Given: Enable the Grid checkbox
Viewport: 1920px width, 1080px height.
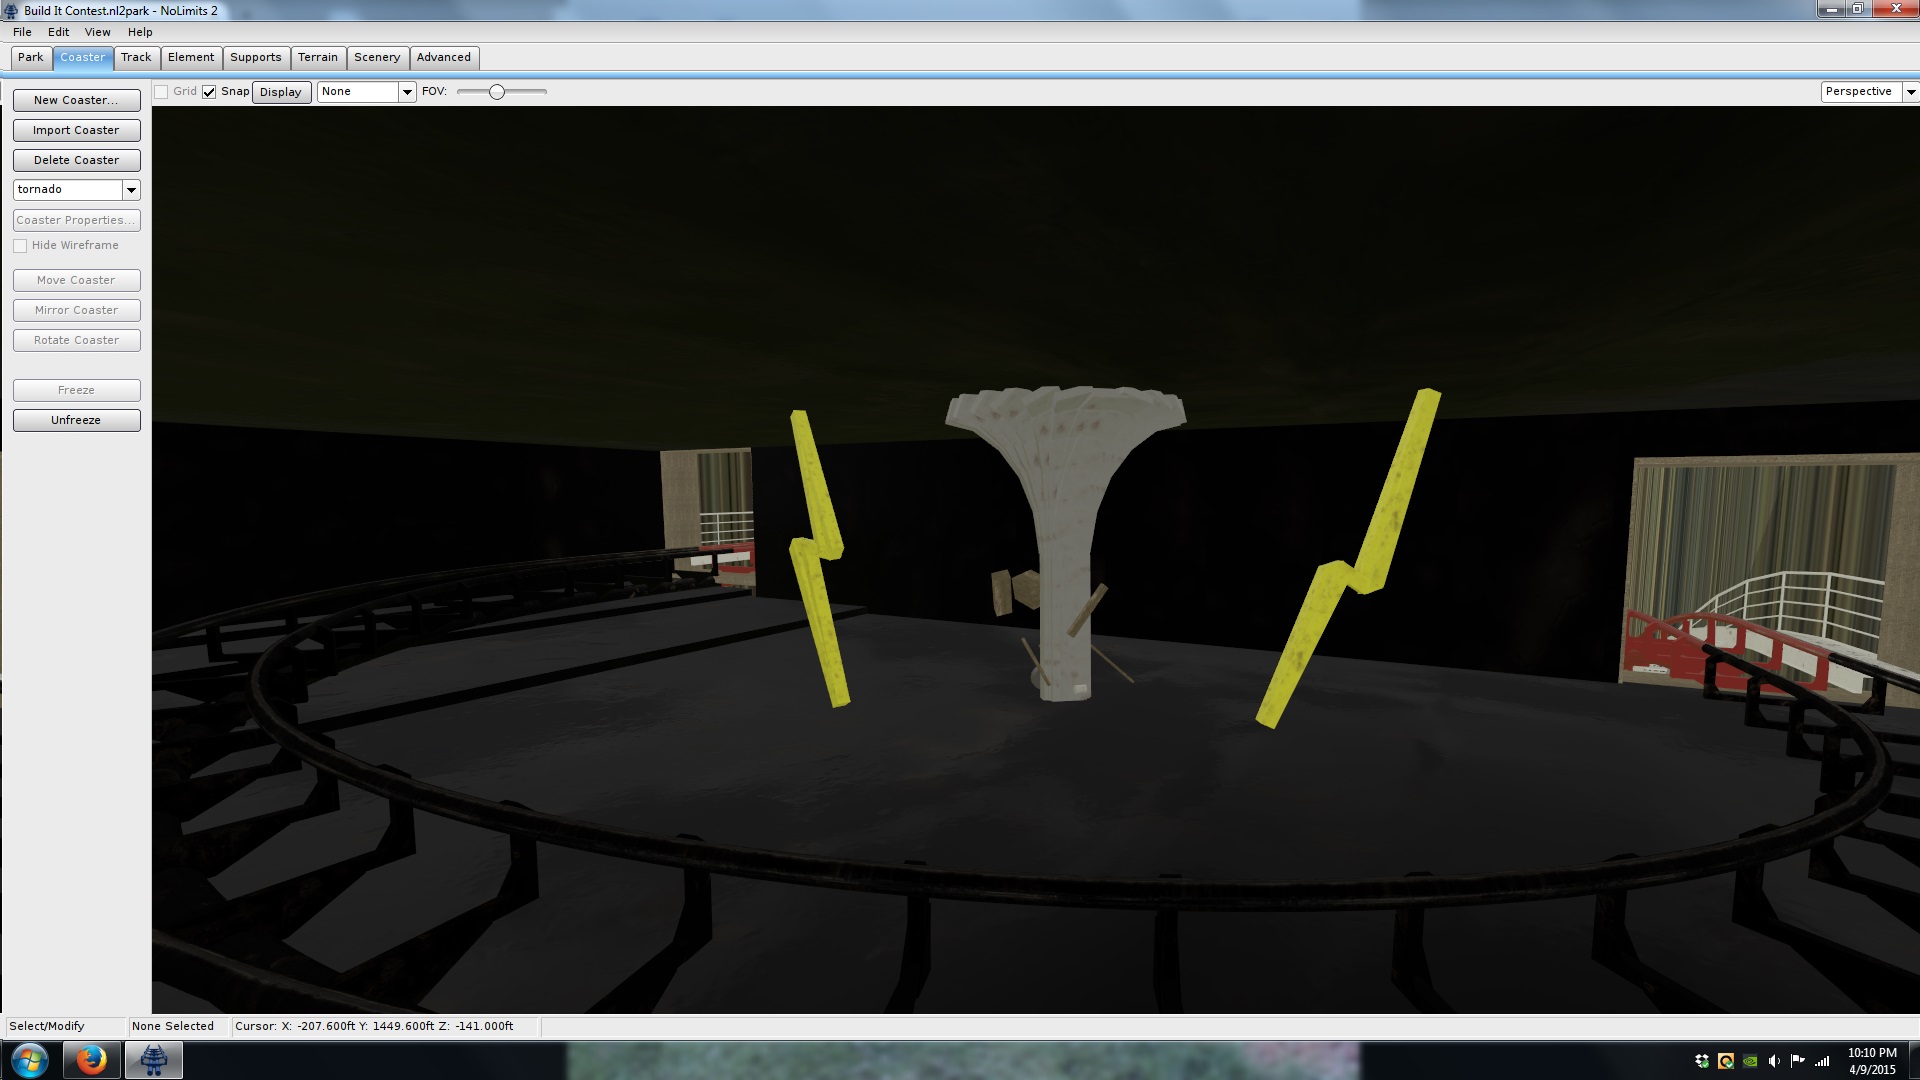Looking at the screenshot, I should [x=161, y=92].
